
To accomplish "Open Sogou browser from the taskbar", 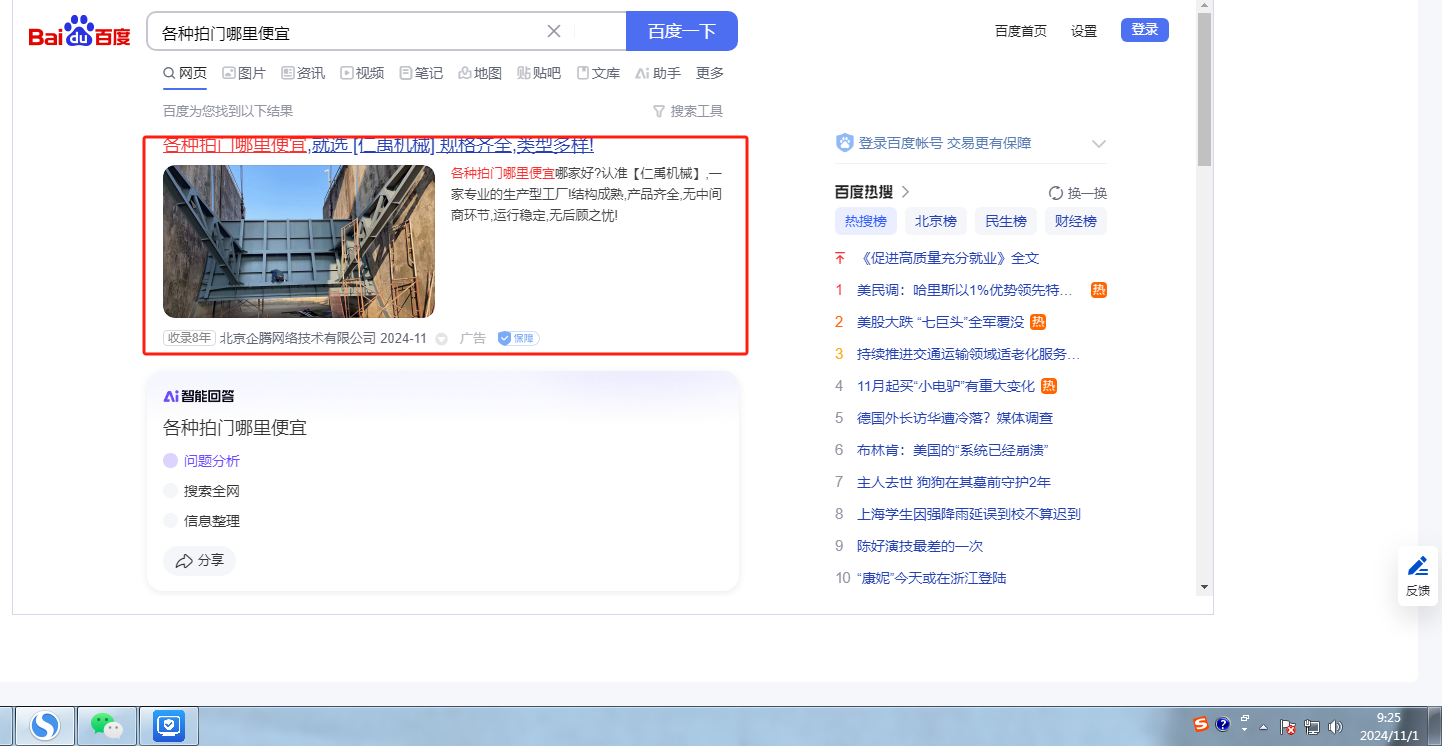I will [44, 725].
